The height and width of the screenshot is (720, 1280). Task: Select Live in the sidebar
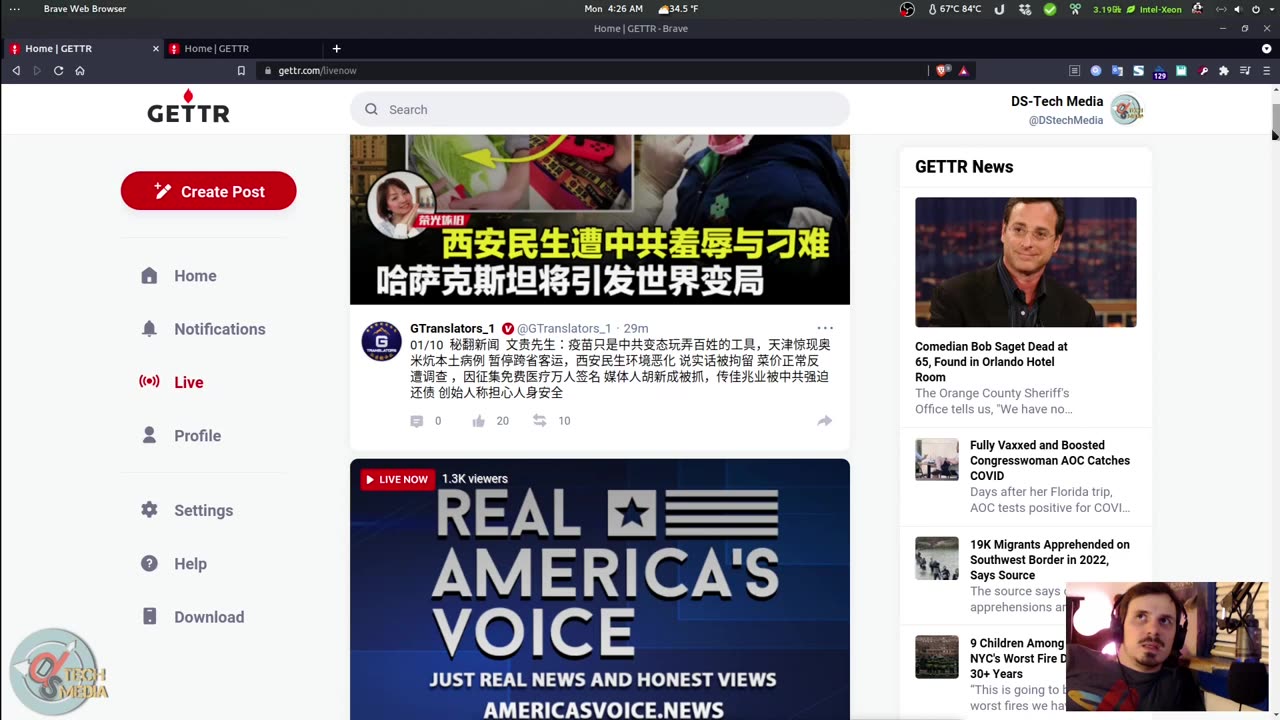pyautogui.click(x=189, y=382)
